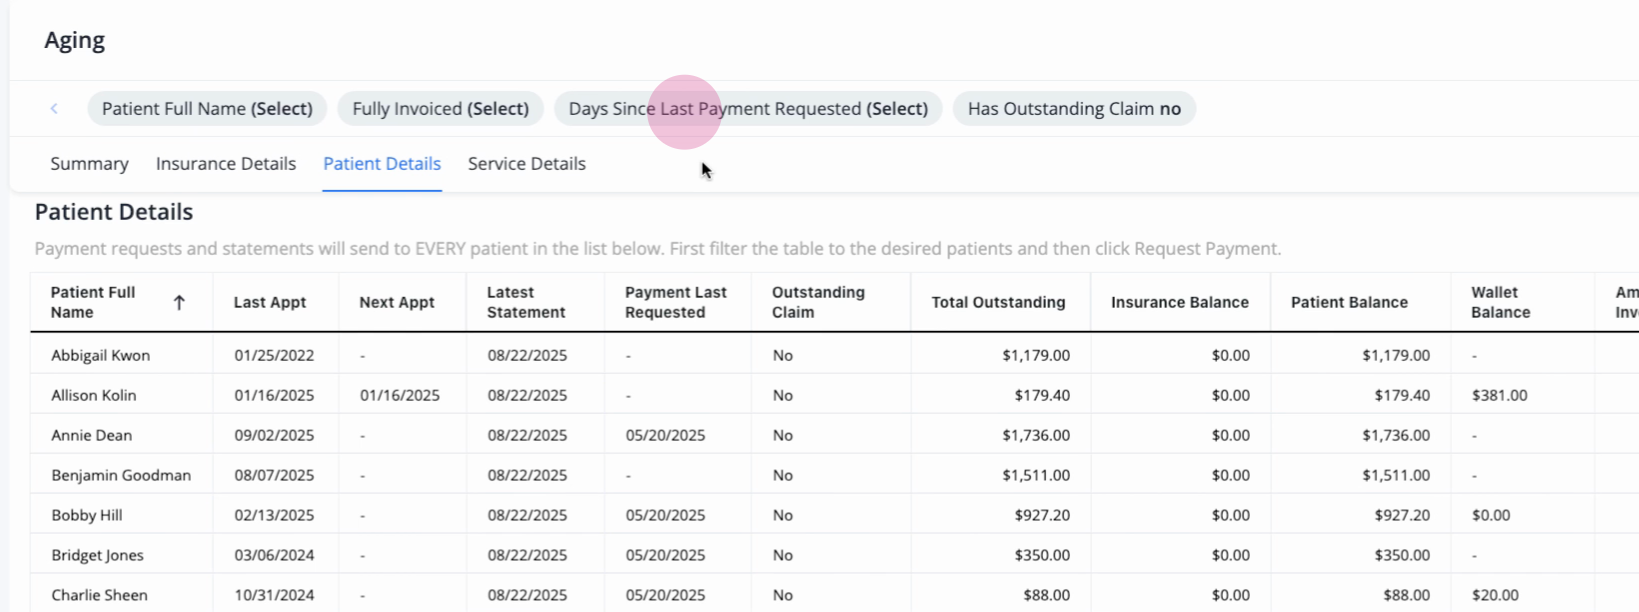Click Abbigail Kwon's latest statement 08/22/2025
1639x612 pixels.
coord(527,355)
